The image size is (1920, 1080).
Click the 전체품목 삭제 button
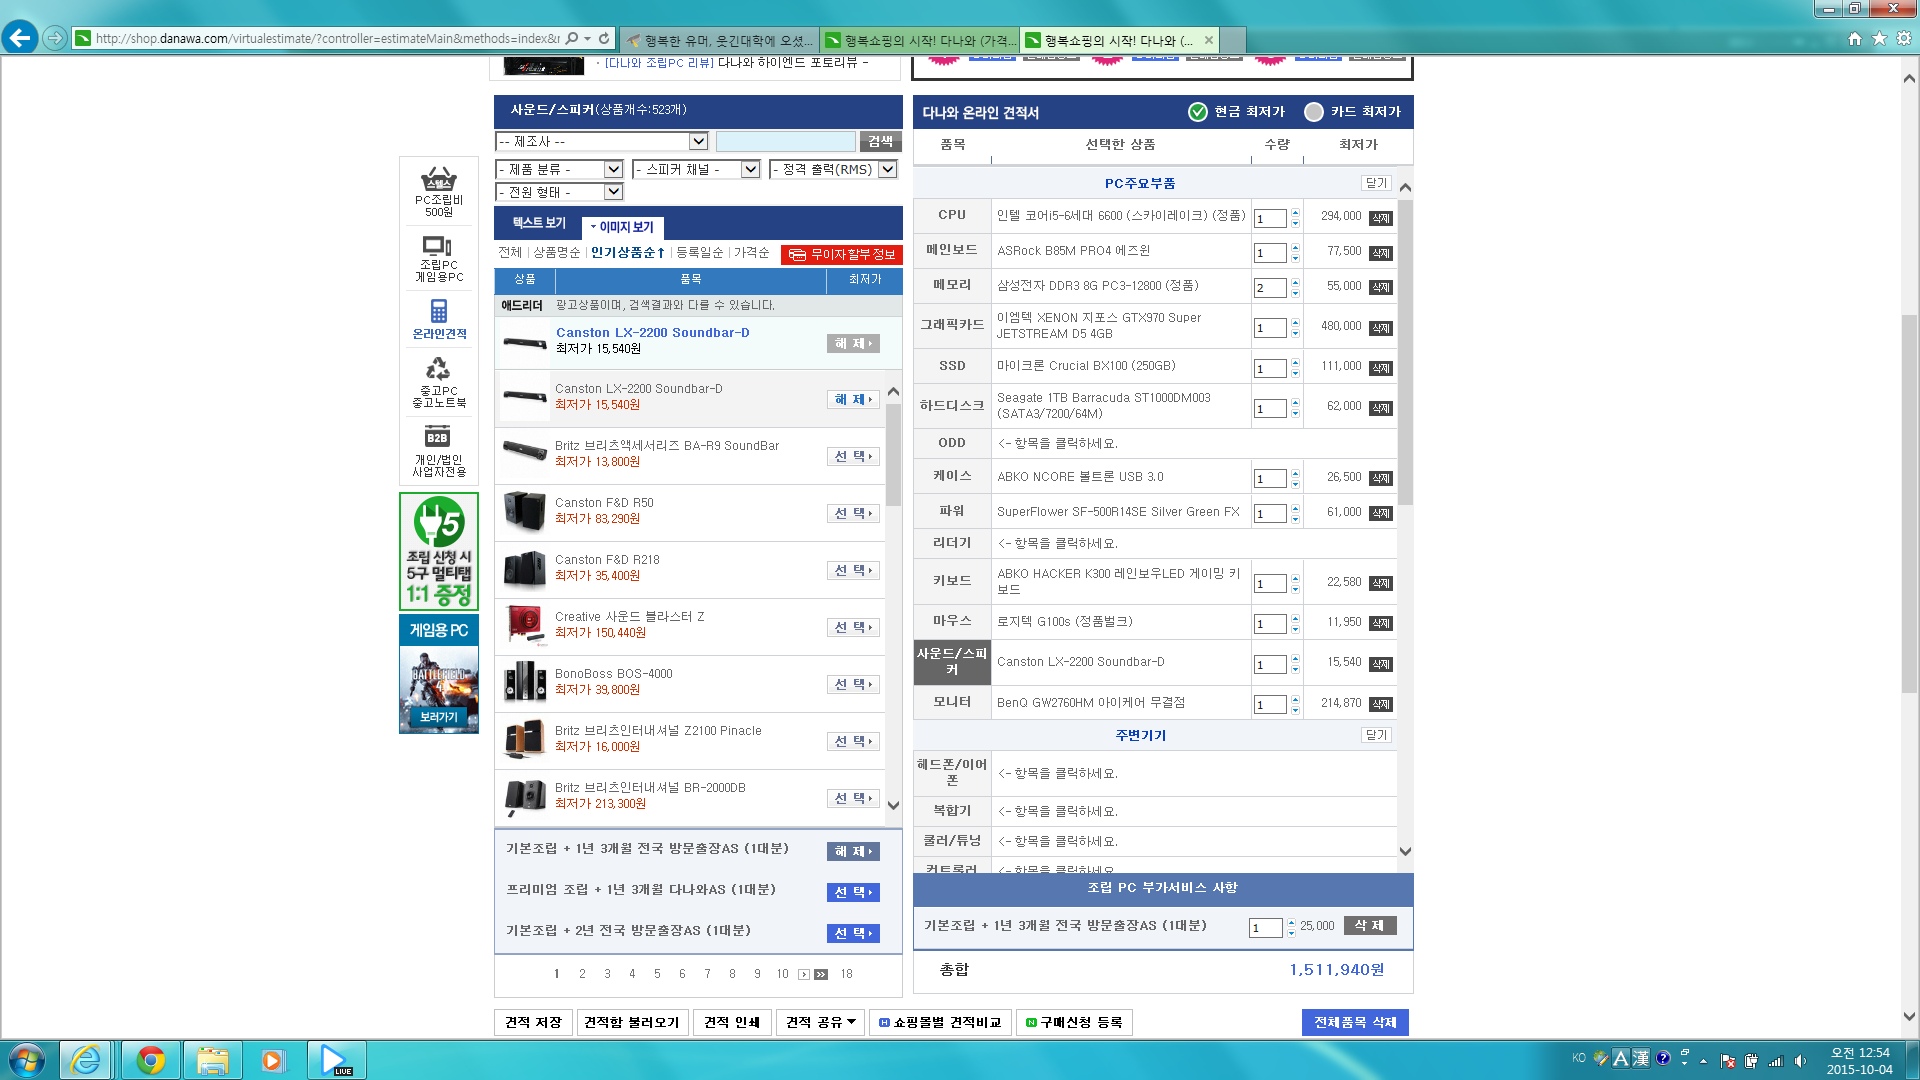coord(1355,1022)
